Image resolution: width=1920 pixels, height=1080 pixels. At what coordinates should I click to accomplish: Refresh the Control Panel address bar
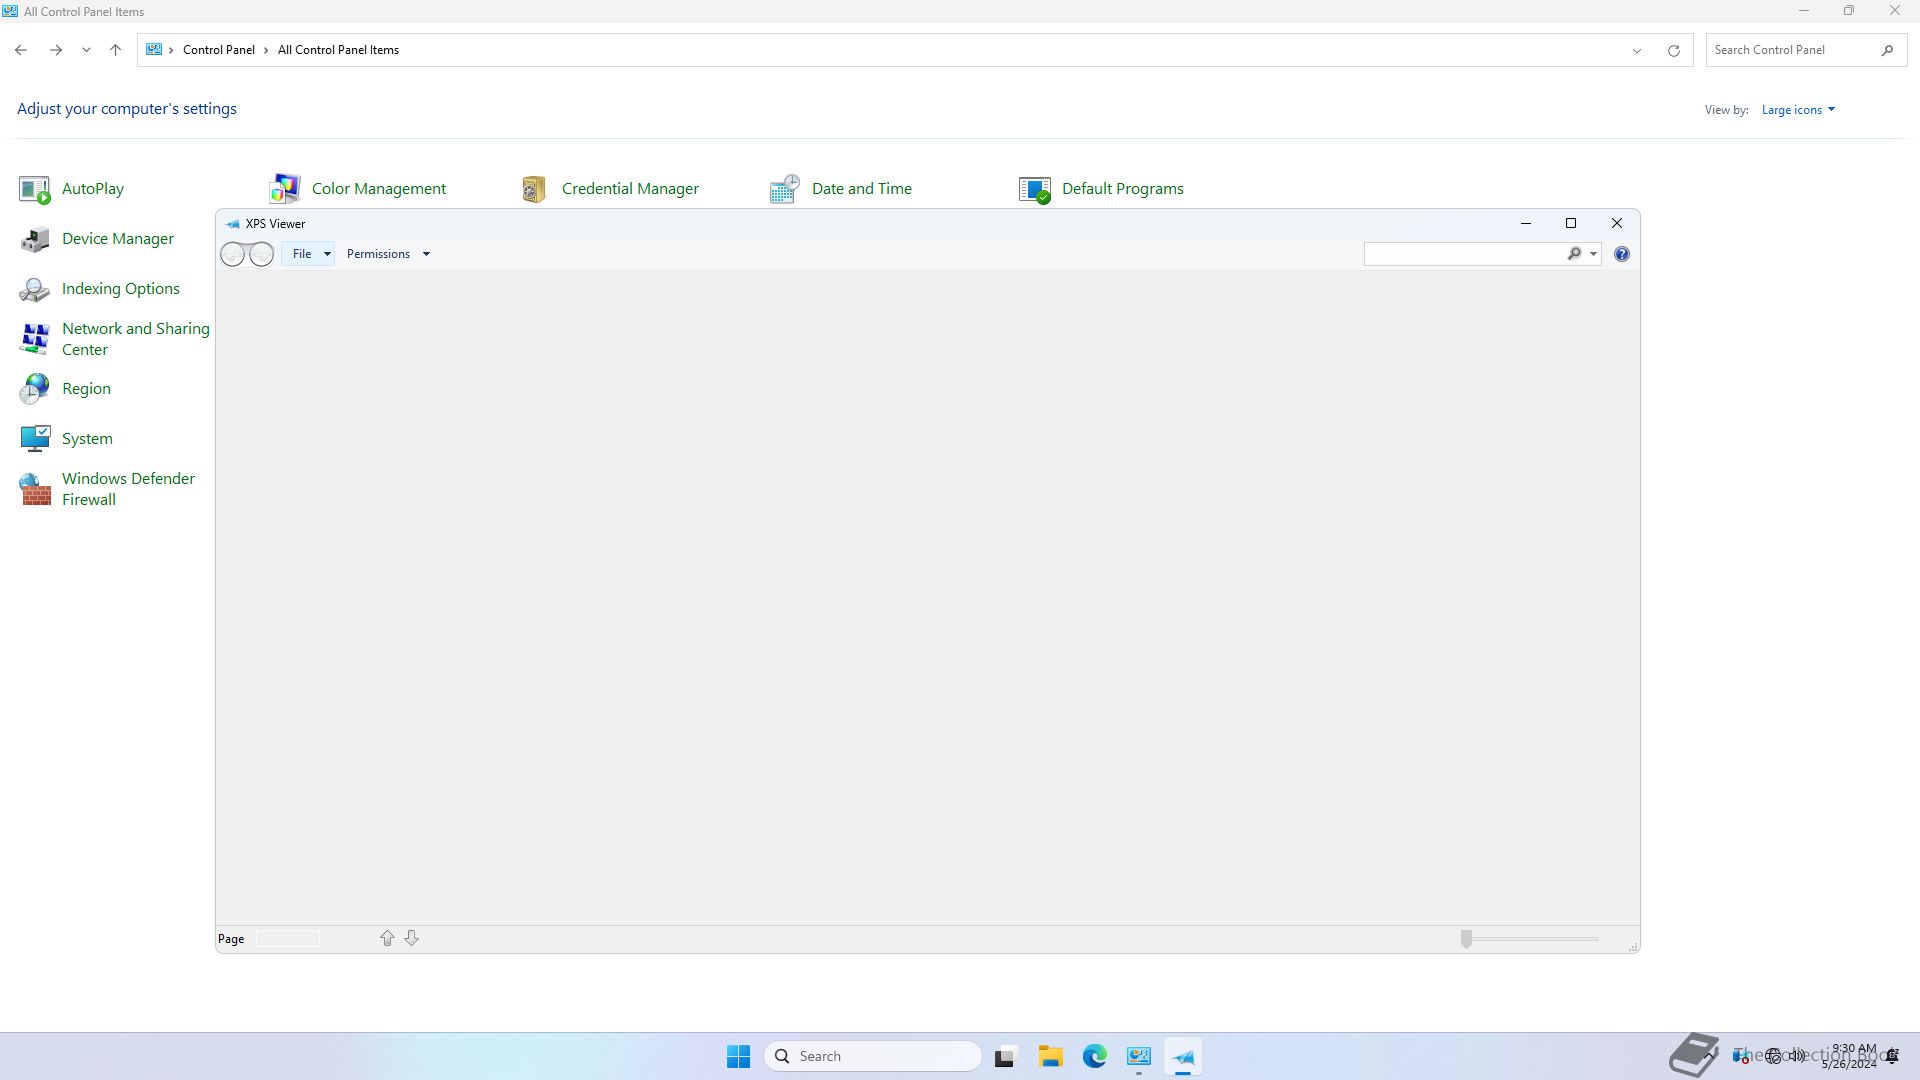tap(1673, 50)
